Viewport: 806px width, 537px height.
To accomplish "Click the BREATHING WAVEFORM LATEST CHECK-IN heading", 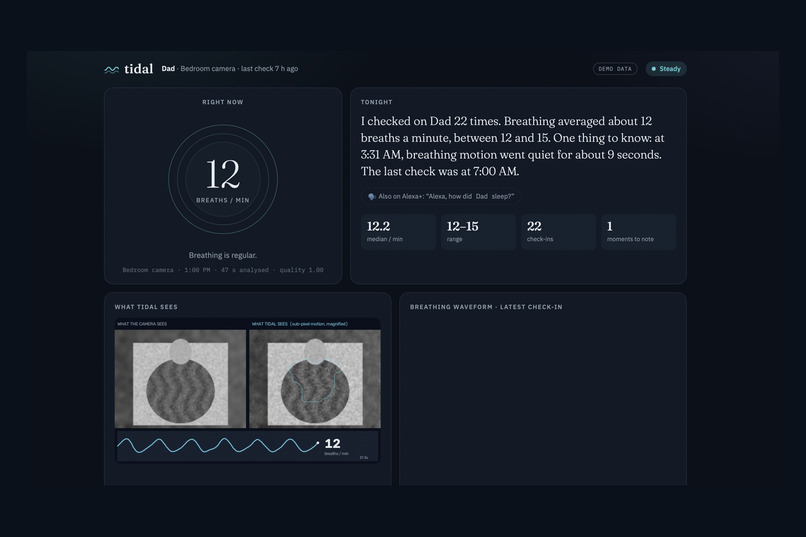I will click(x=486, y=307).
